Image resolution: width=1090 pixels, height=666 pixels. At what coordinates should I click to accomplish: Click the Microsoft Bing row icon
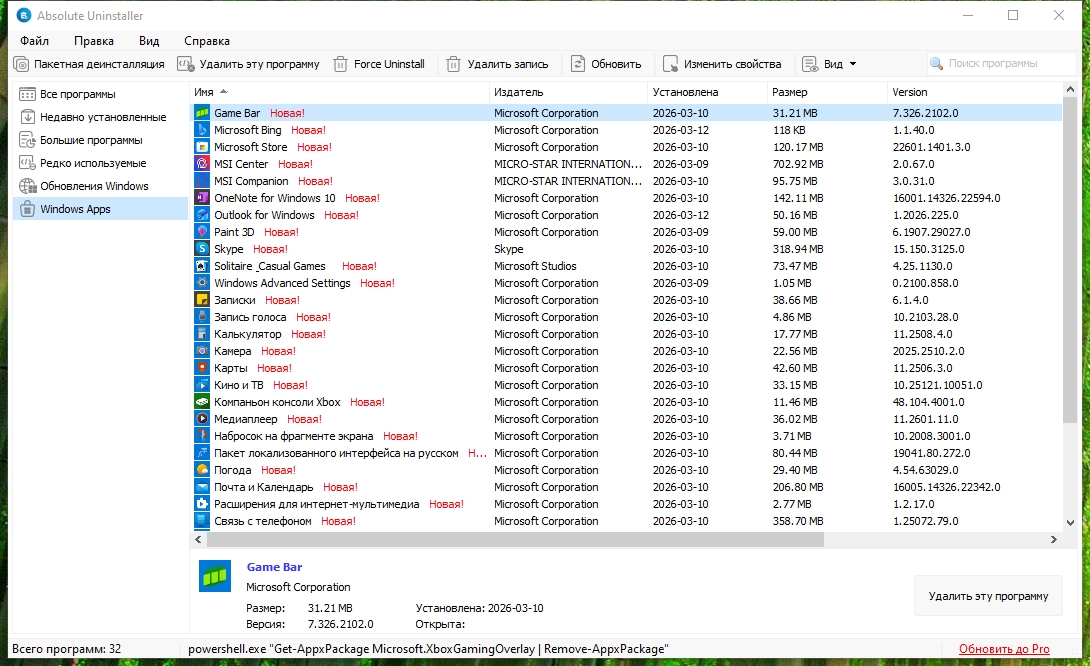[x=202, y=130]
